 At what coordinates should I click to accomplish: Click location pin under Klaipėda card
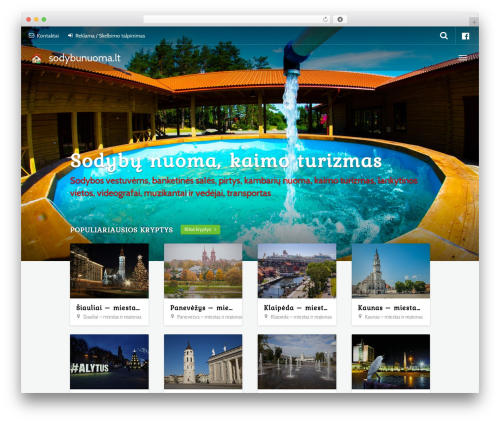(266, 316)
